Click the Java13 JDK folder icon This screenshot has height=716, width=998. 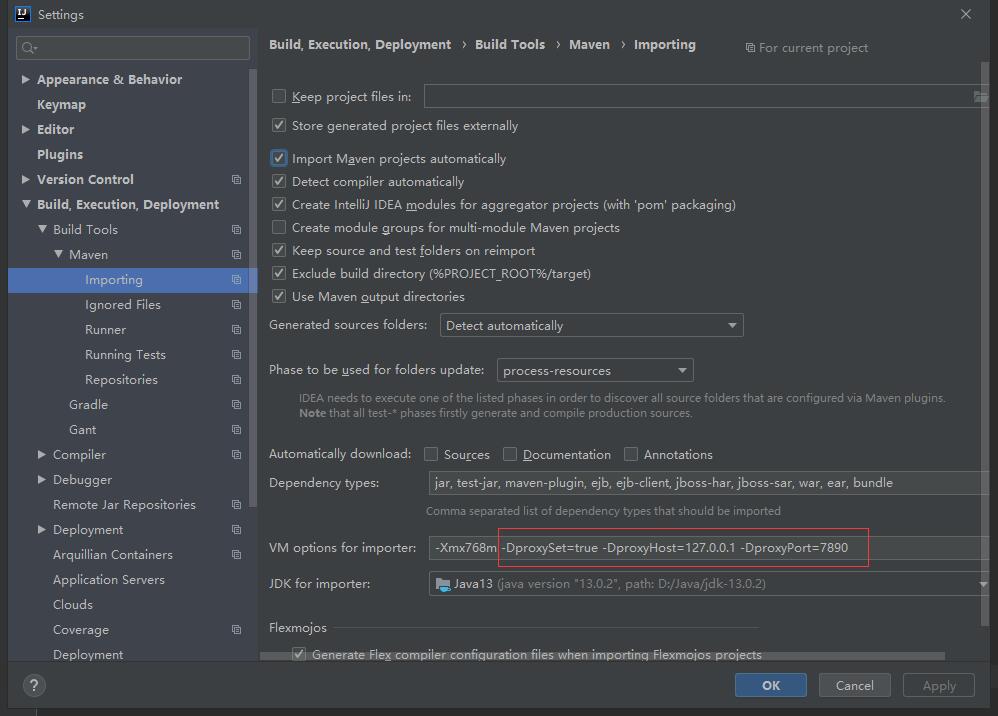click(x=443, y=584)
